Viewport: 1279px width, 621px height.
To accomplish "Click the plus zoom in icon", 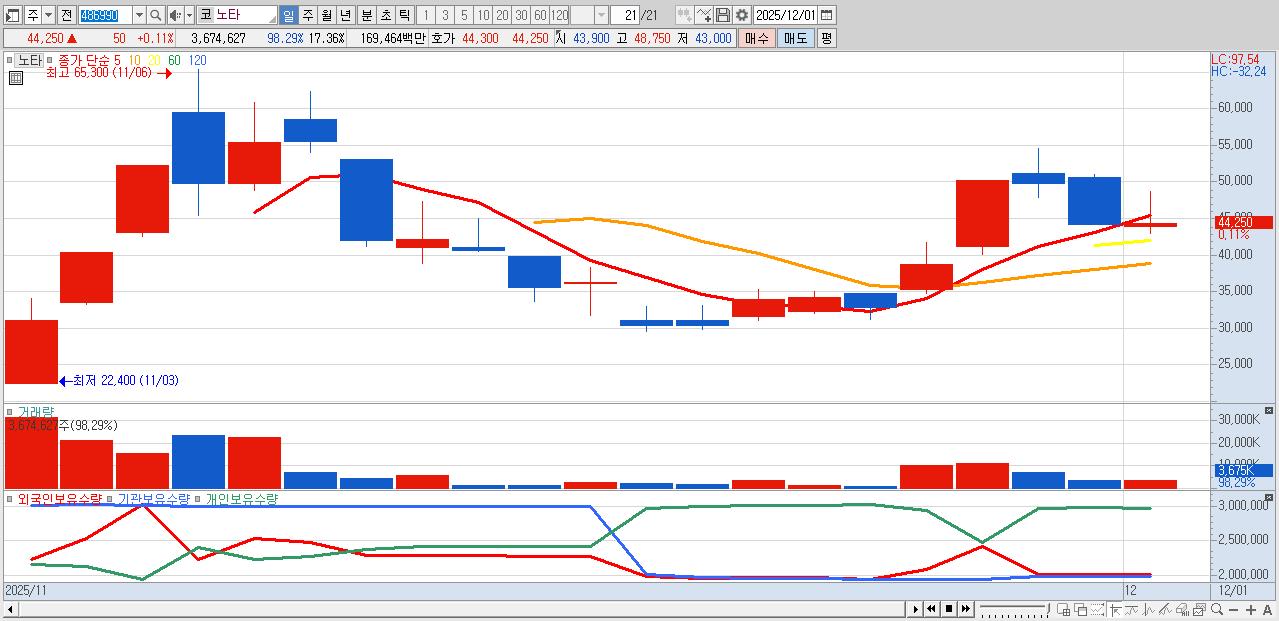I will pos(1250,609).
